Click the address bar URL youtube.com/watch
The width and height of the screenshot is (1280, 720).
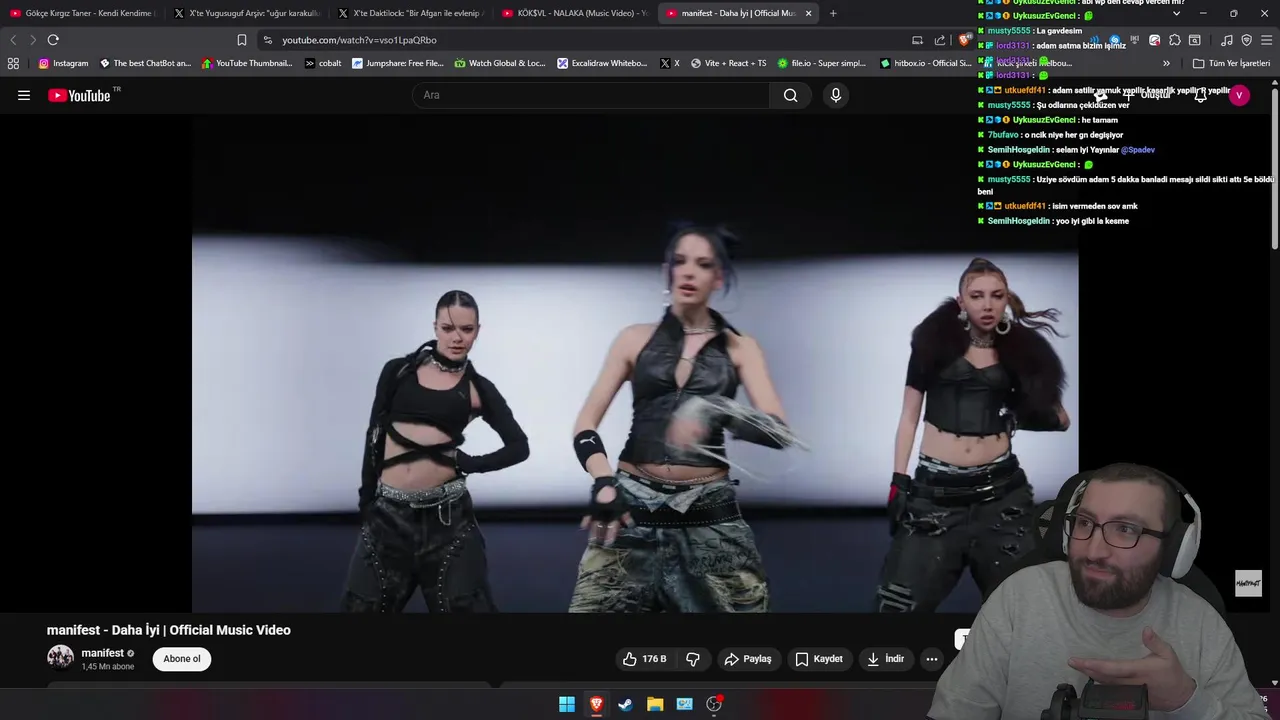359,40
